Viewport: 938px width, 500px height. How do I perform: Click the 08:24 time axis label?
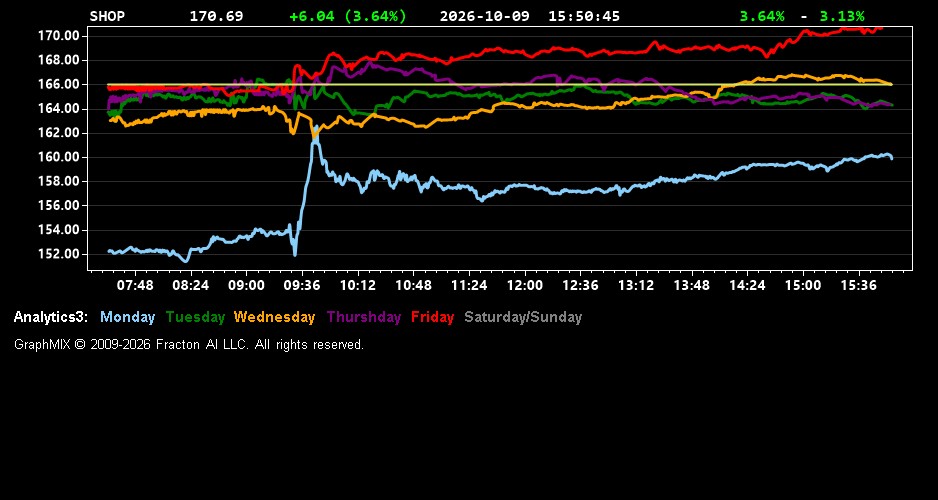[191, 286]
